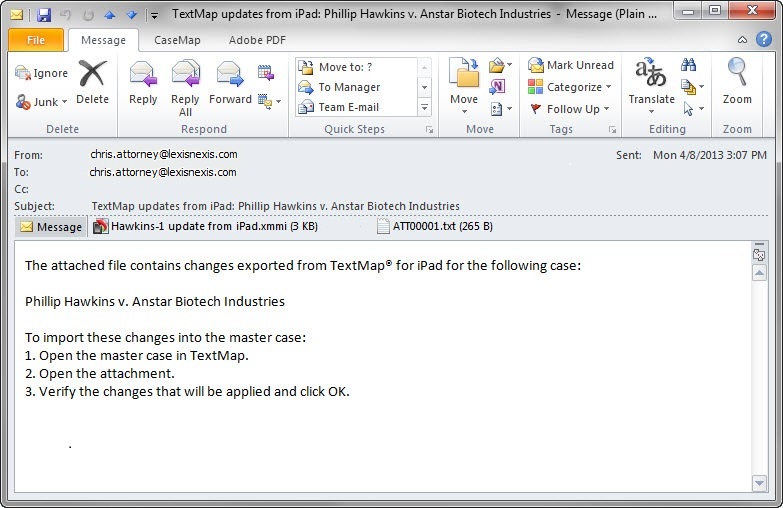Screen dimensions: 783x508
Task: Open the File tab
Action: 36,40
